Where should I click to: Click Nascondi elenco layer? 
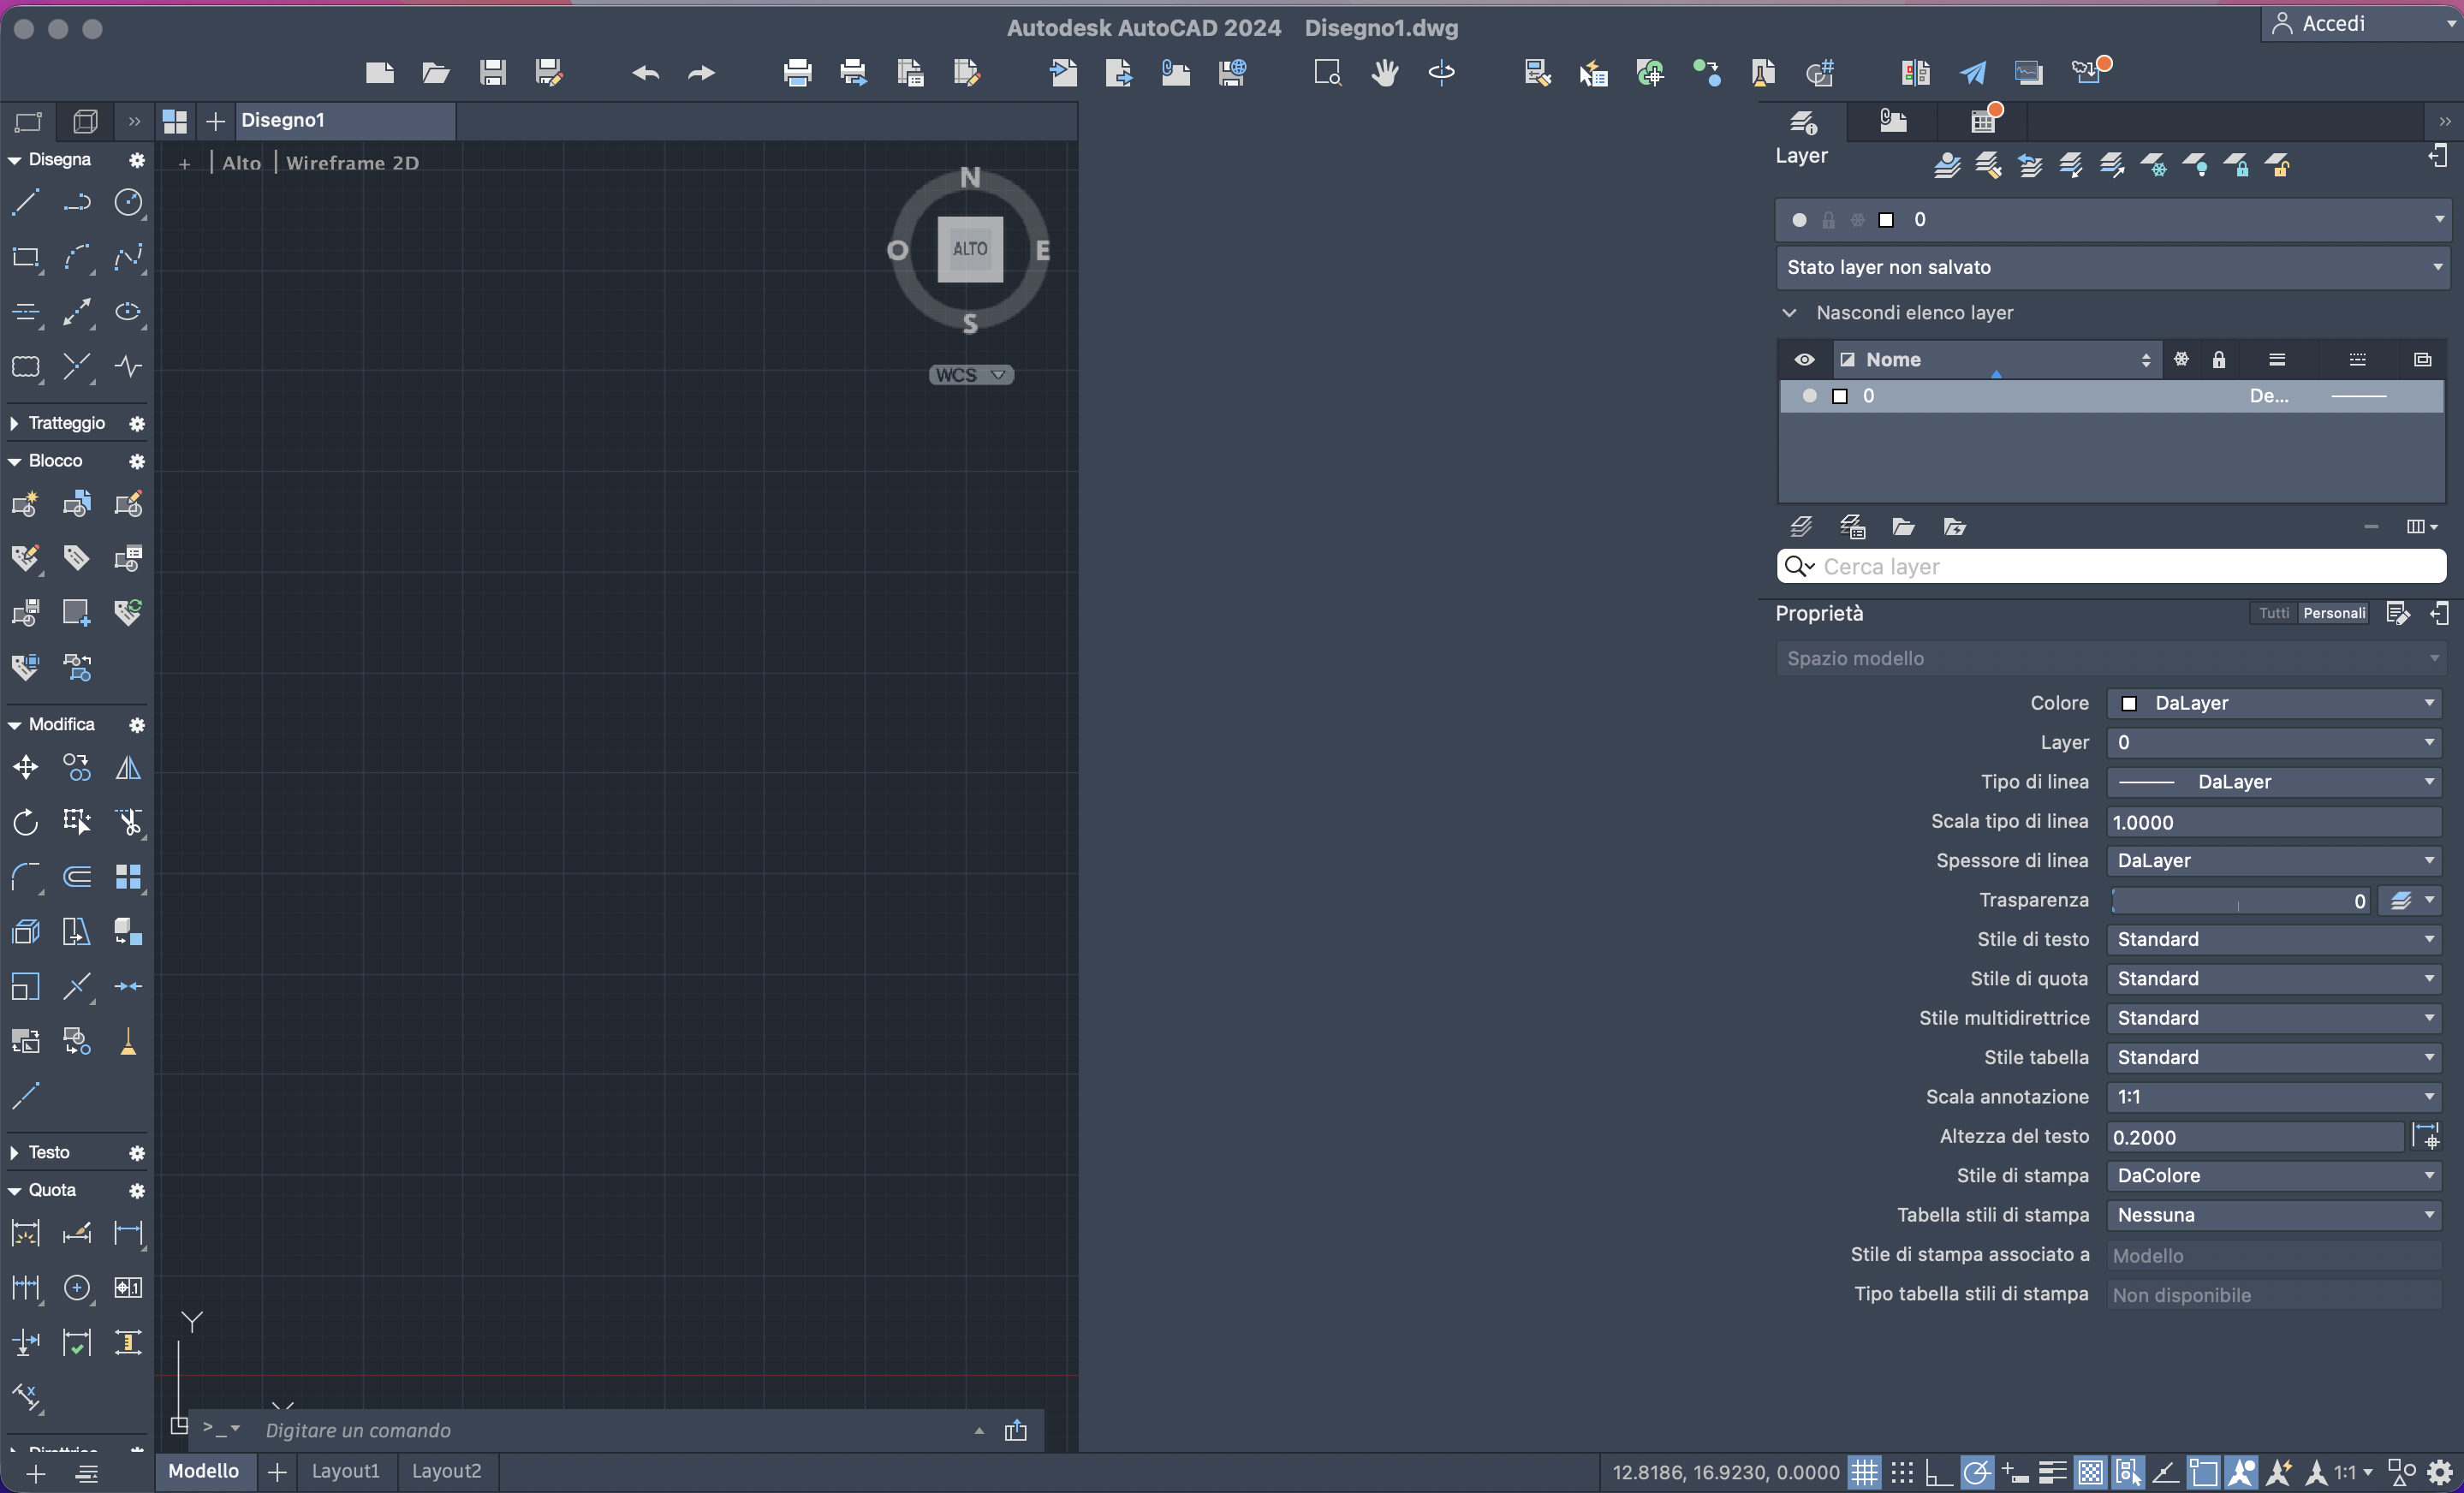click(1913, 313)
